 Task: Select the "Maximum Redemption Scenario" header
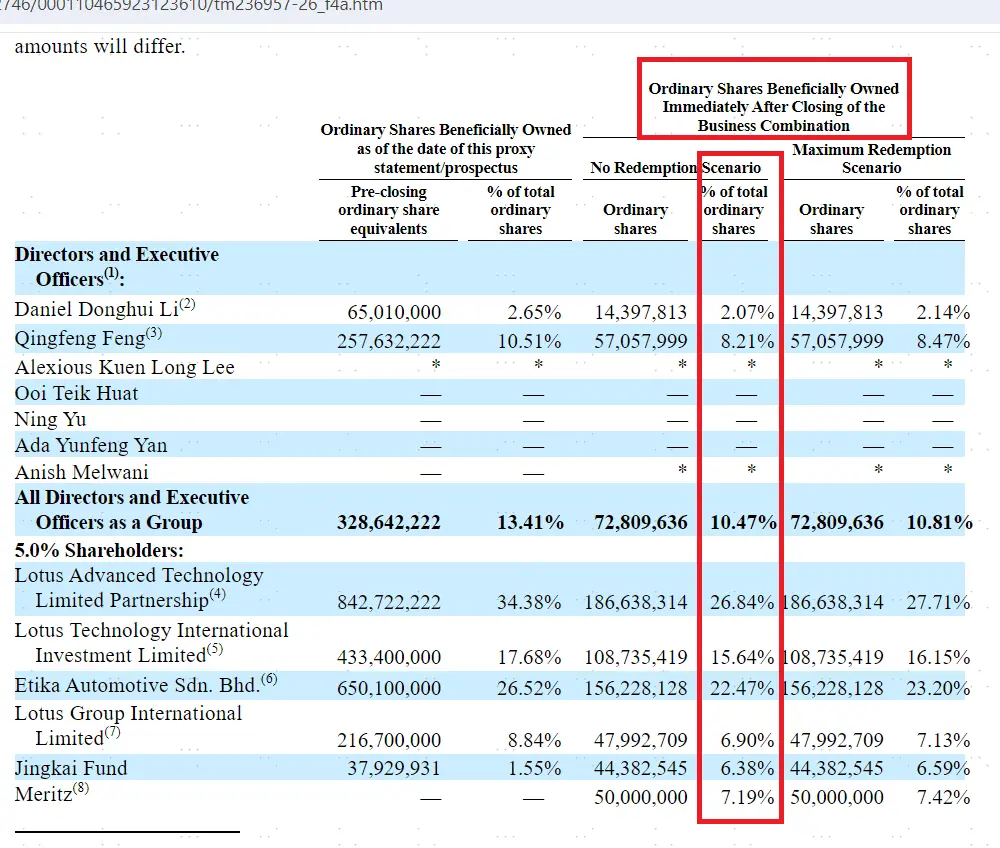tap(871, 158)
